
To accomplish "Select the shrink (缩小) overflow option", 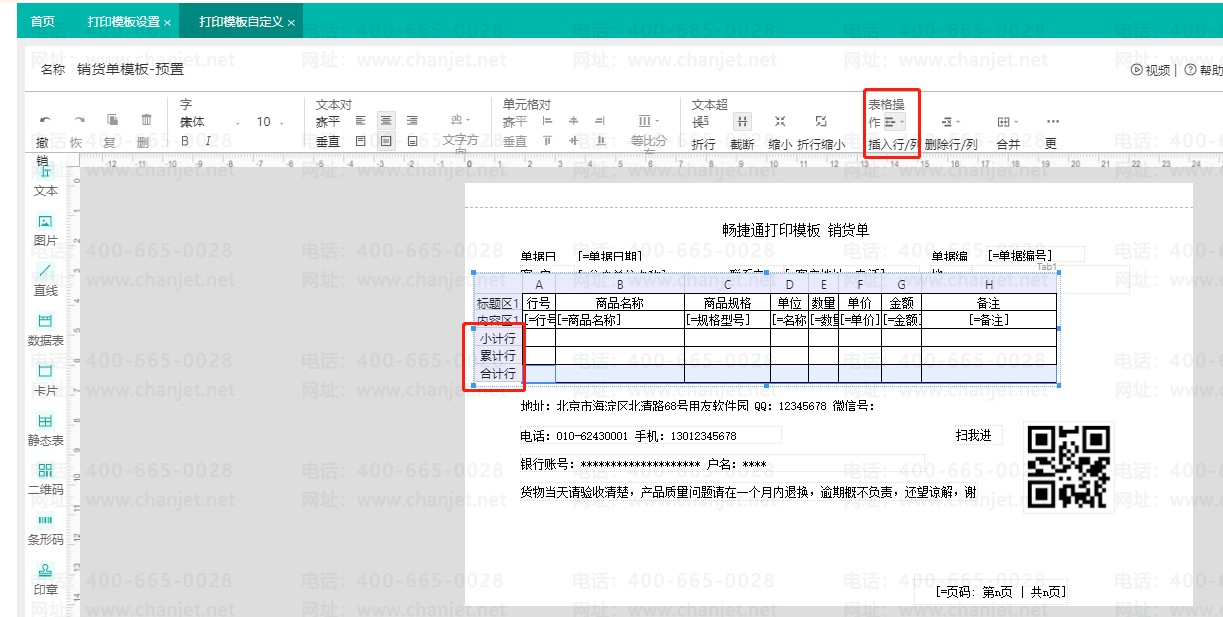I will point(780,121).
